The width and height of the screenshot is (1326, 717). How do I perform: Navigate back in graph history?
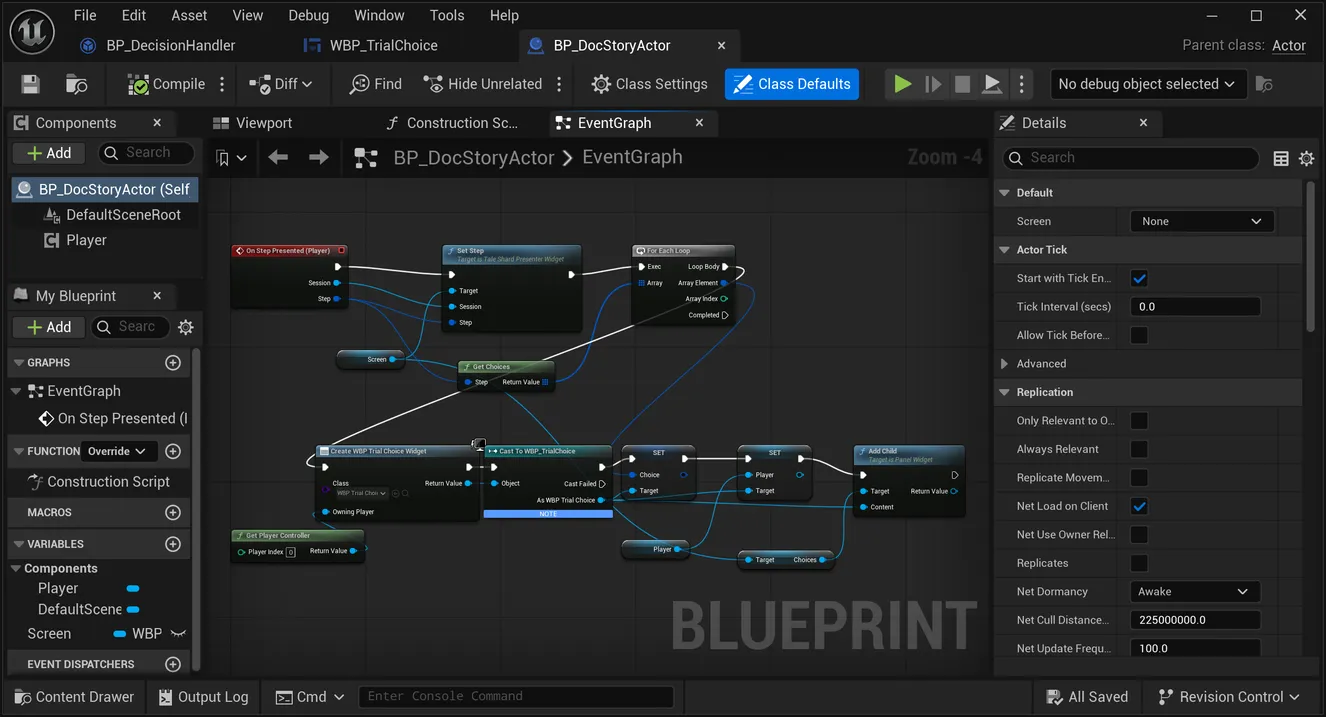[279, 158]
